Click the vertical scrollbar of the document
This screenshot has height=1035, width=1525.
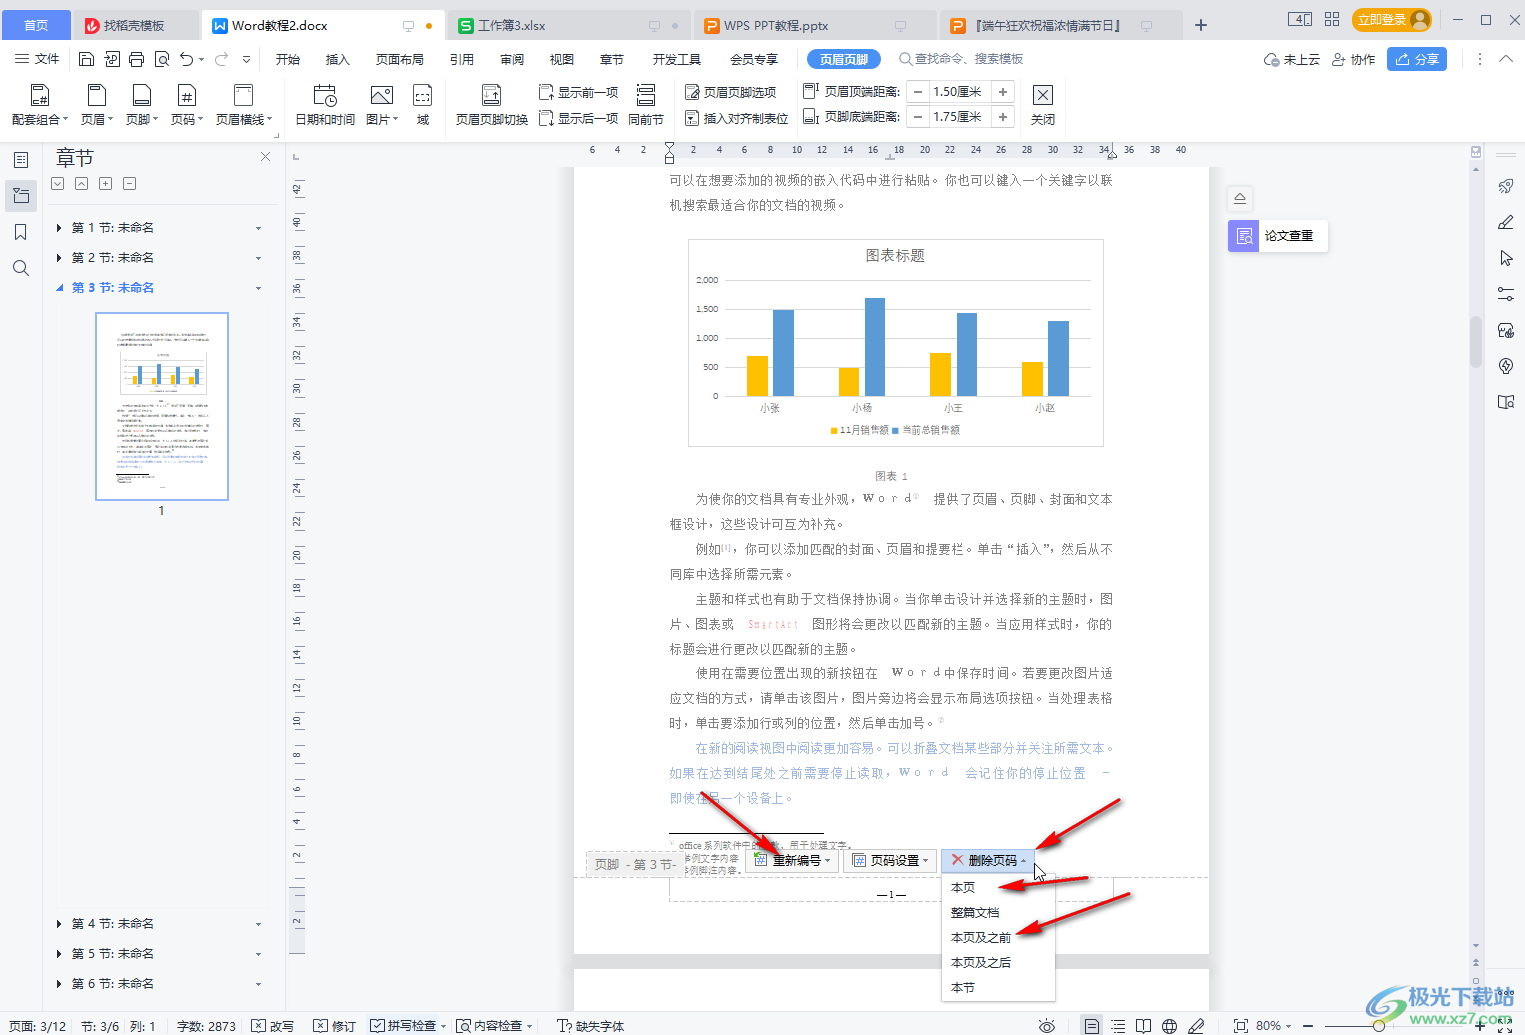pos(1475,343)
